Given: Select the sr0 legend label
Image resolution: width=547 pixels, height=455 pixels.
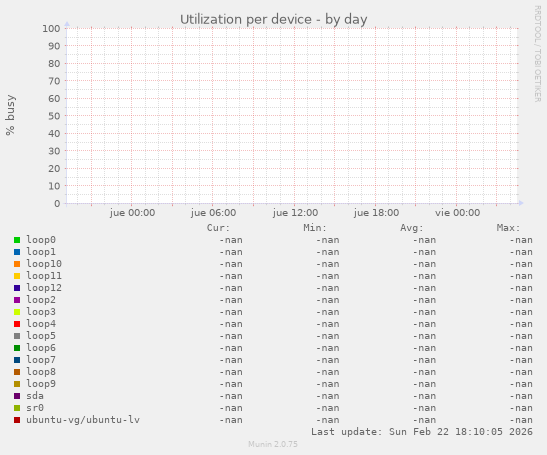Looking at the screenshot, I should click(x=35, y=408).
